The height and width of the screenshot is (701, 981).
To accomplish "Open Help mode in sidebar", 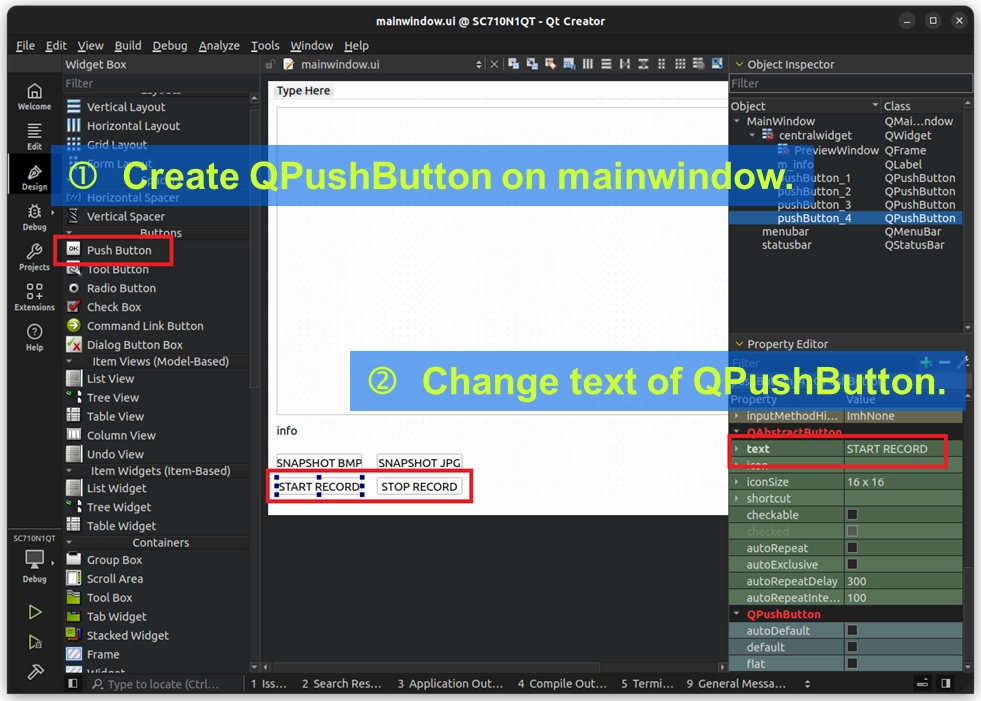I will (34, 337).
